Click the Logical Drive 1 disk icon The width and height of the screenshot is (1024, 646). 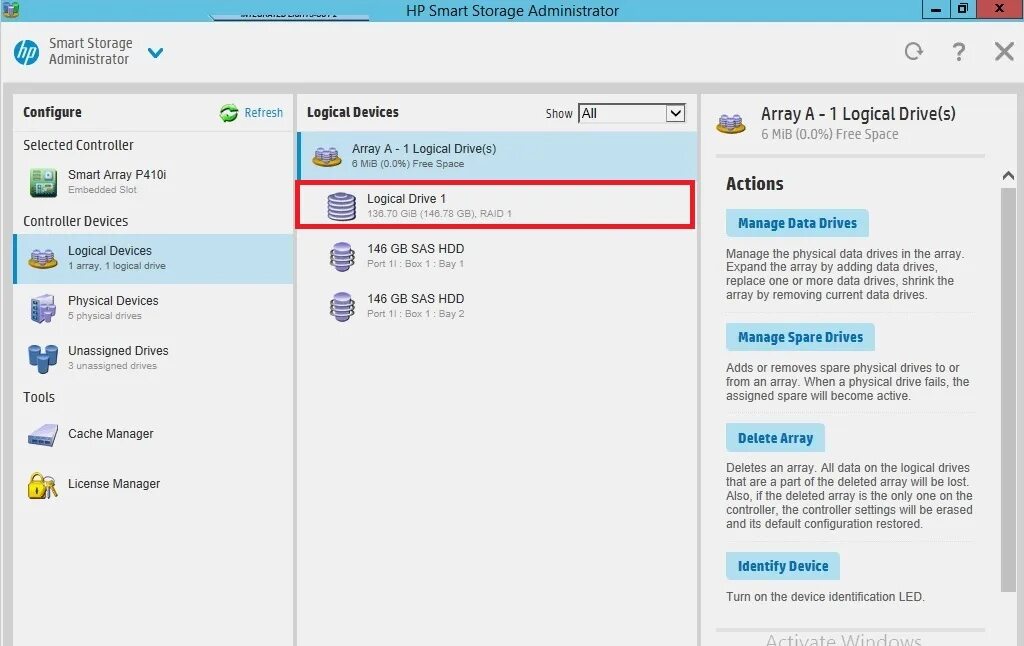(342, 206)
